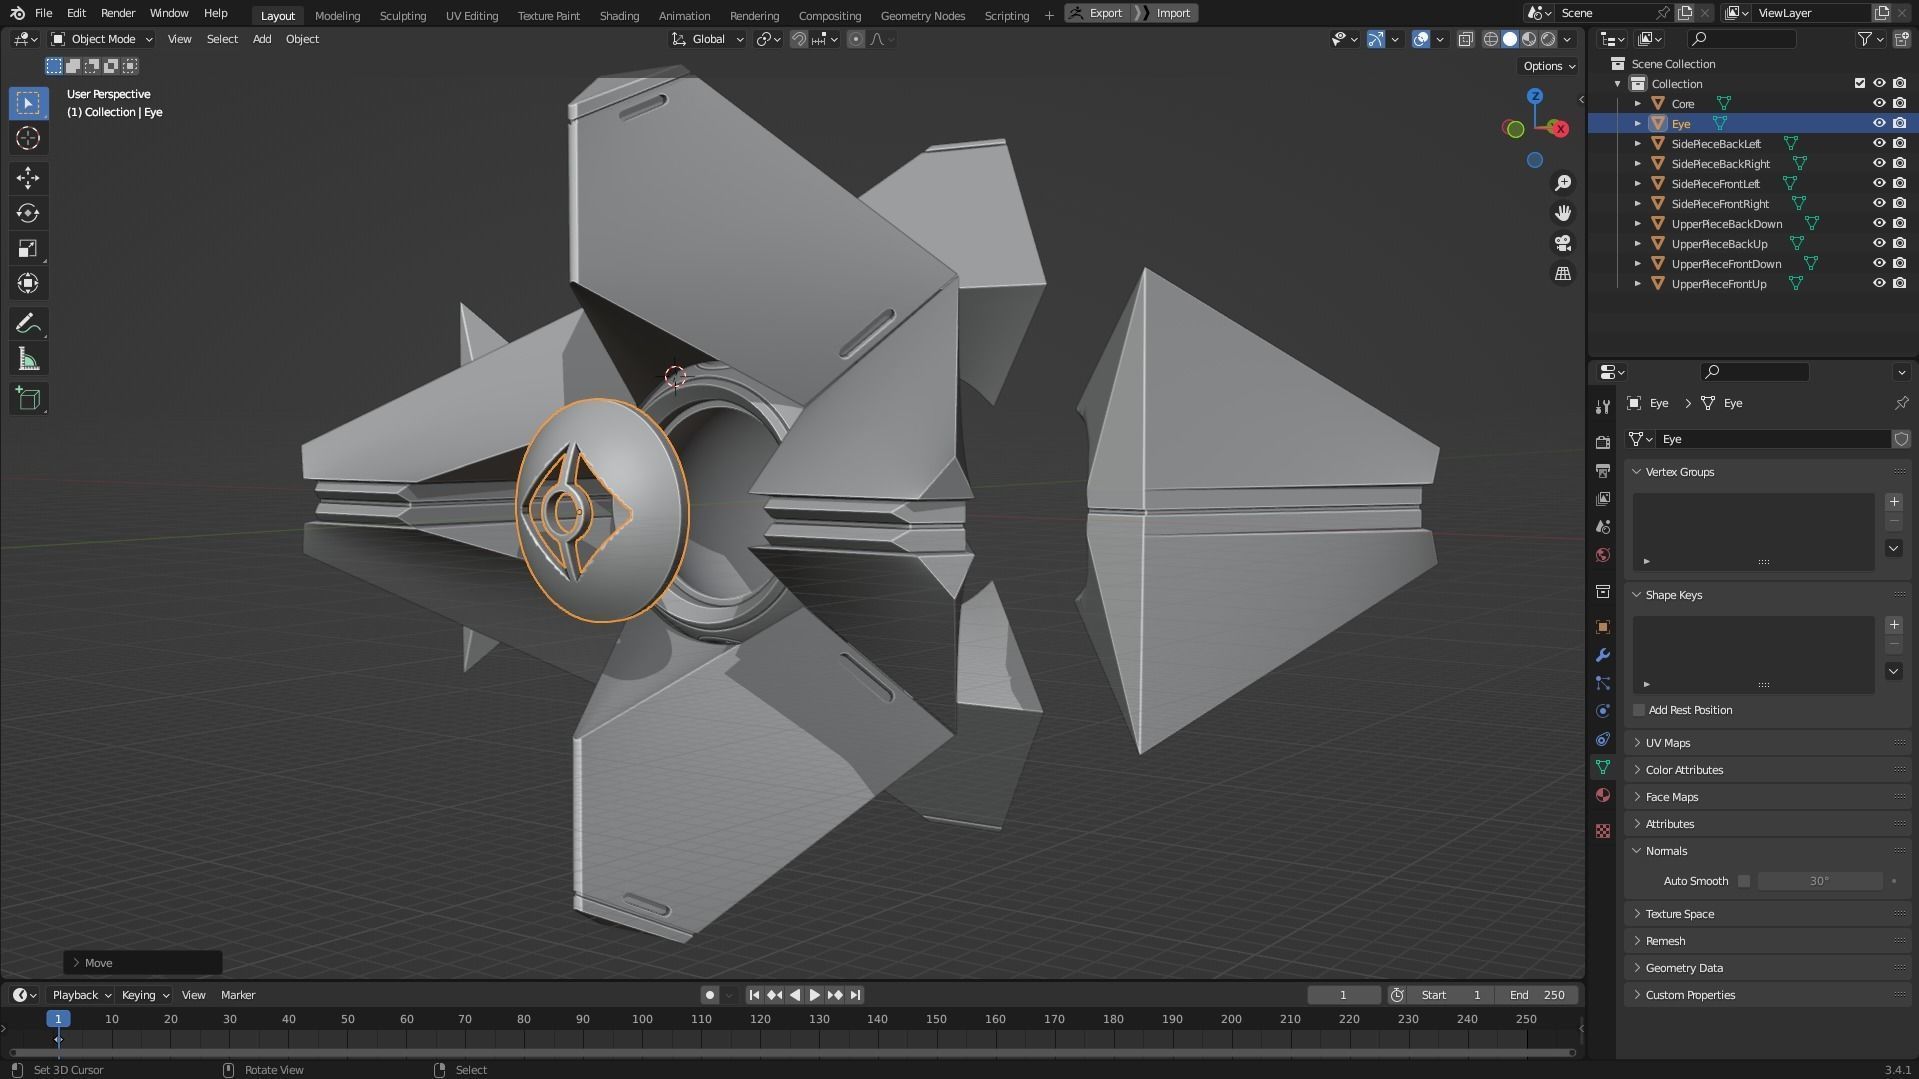1919x1079 pixels.
Task: Click the End frame field
Action: [1537, 995]
